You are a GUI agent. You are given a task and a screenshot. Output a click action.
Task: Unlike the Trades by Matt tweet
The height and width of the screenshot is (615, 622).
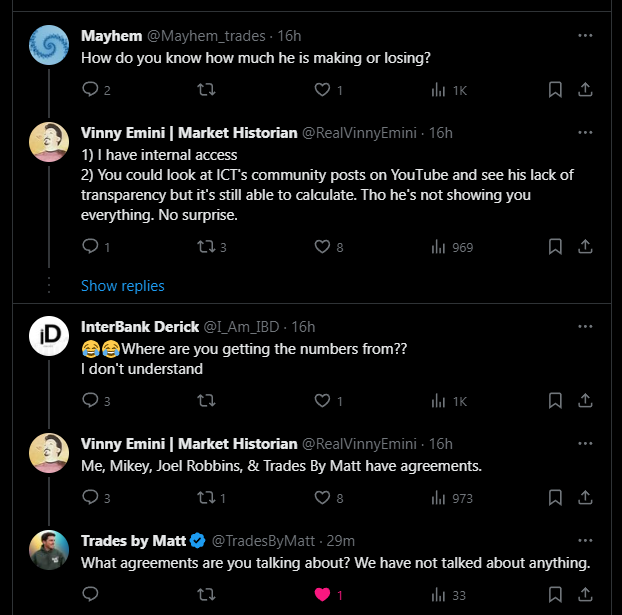click(x=322, y=594)
